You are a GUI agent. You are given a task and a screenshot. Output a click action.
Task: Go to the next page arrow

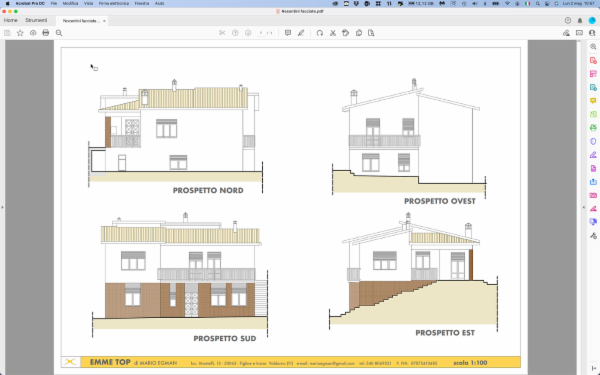(x=248, y=33)
